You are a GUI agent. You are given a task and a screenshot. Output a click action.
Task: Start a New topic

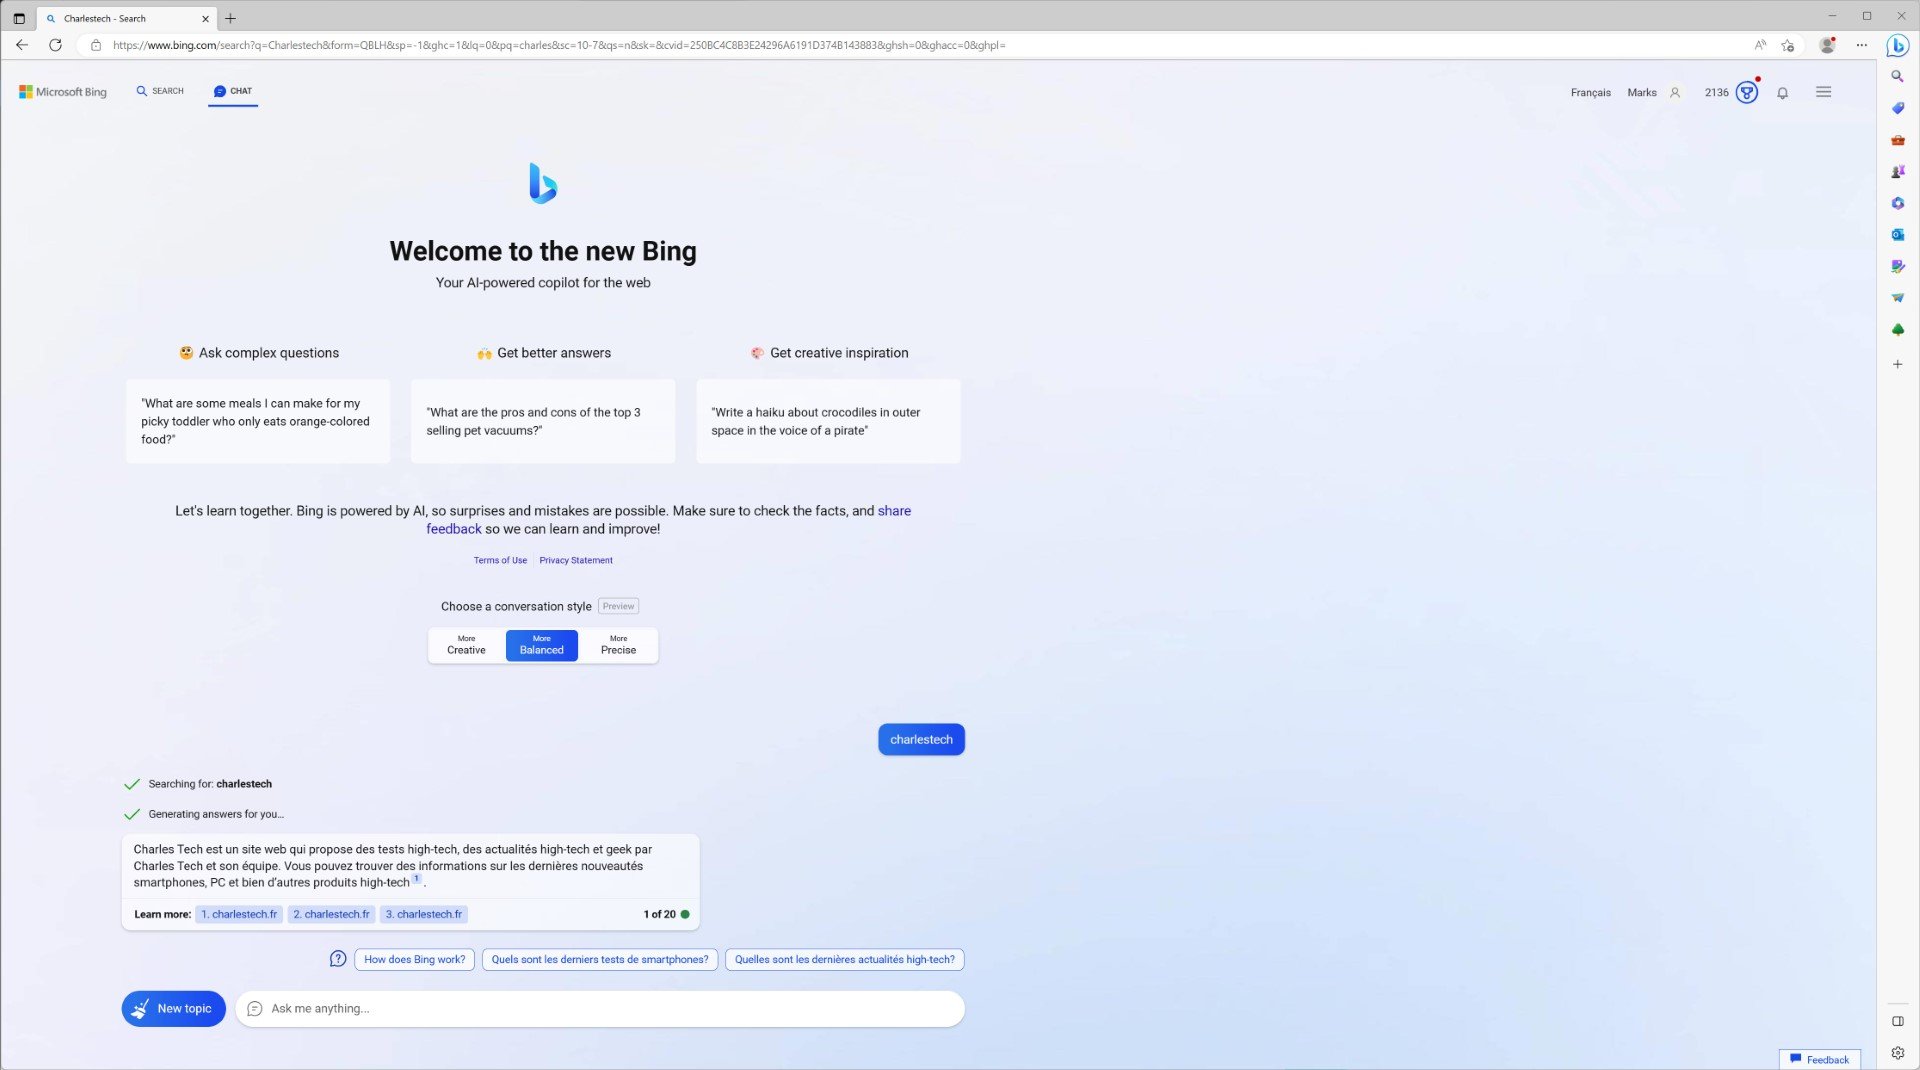[174, 1009]
